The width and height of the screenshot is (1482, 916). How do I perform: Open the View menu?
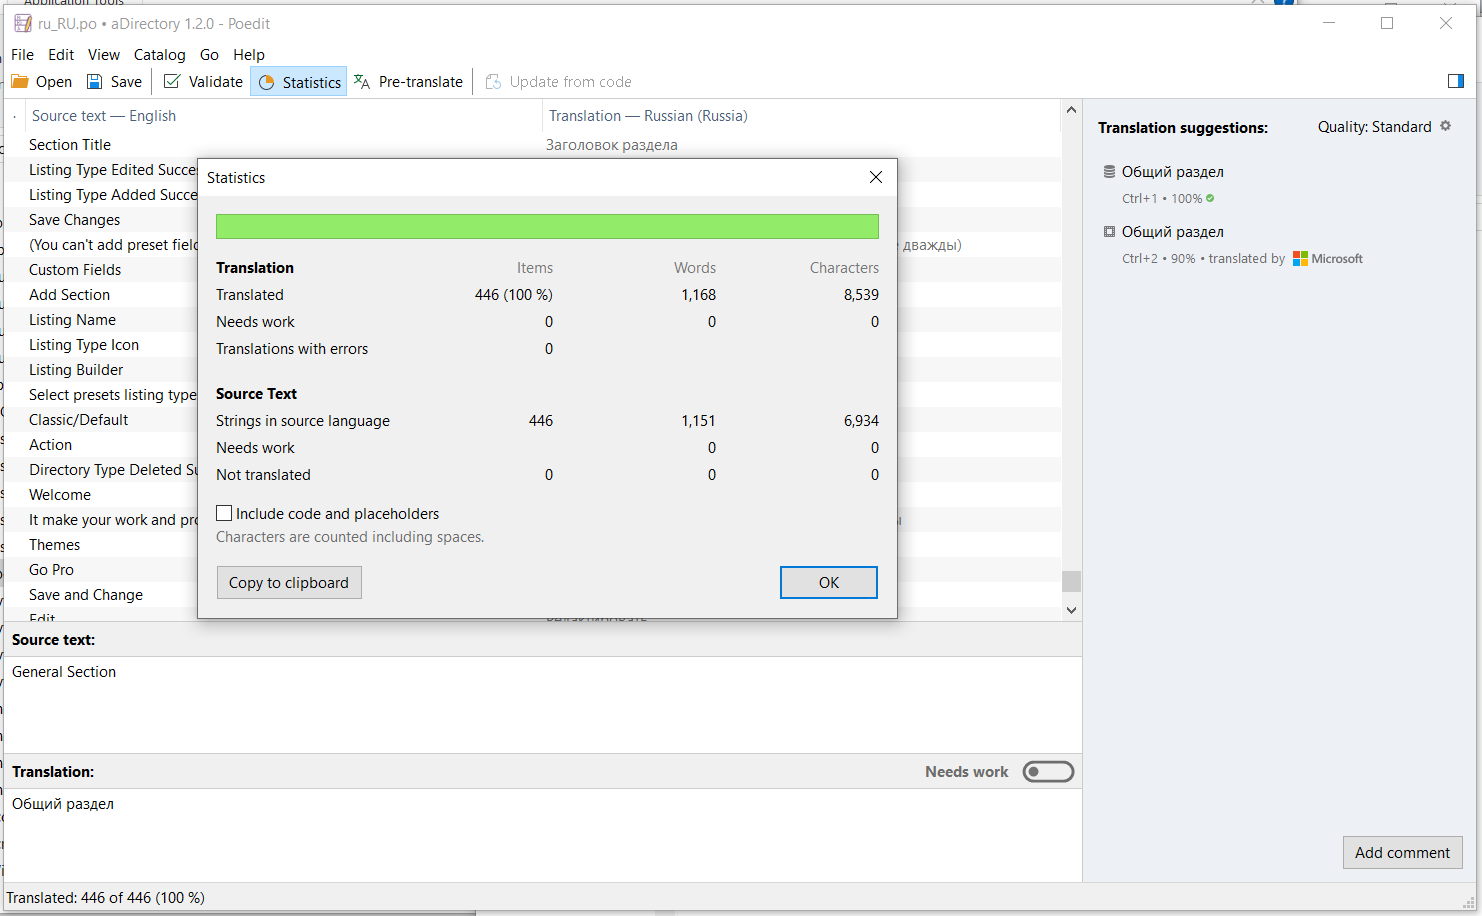104,55
